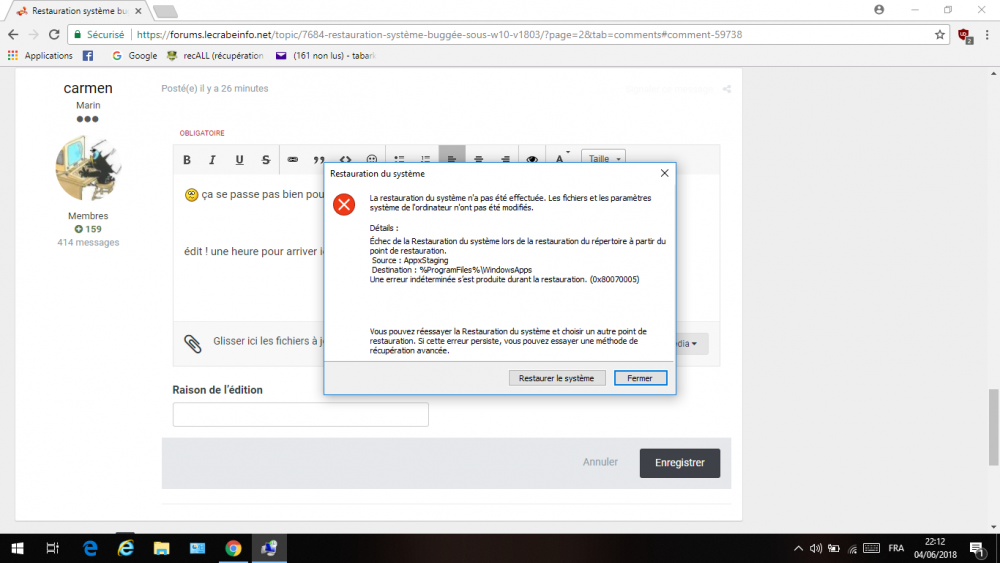Click the Fermer button in the dialog

pos(640,378)
